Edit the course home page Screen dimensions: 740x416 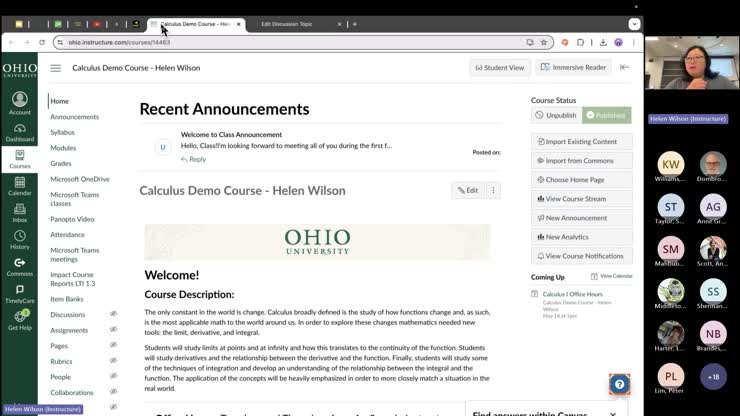tap(468, 190)
